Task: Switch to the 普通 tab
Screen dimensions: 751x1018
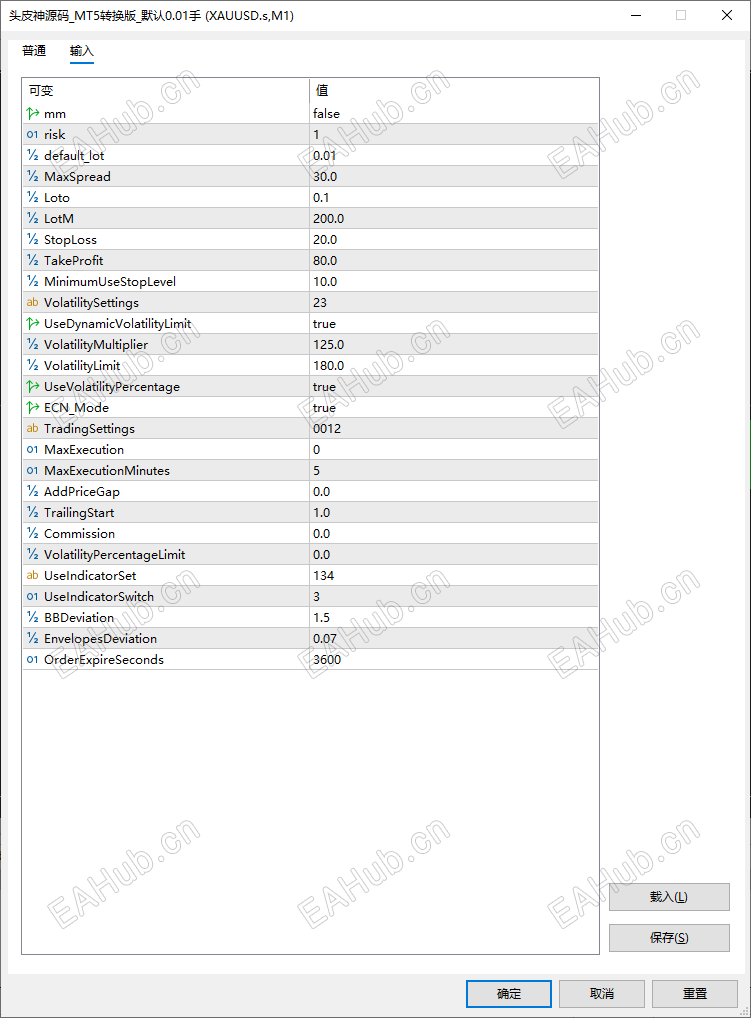Action: click(34, 51)
